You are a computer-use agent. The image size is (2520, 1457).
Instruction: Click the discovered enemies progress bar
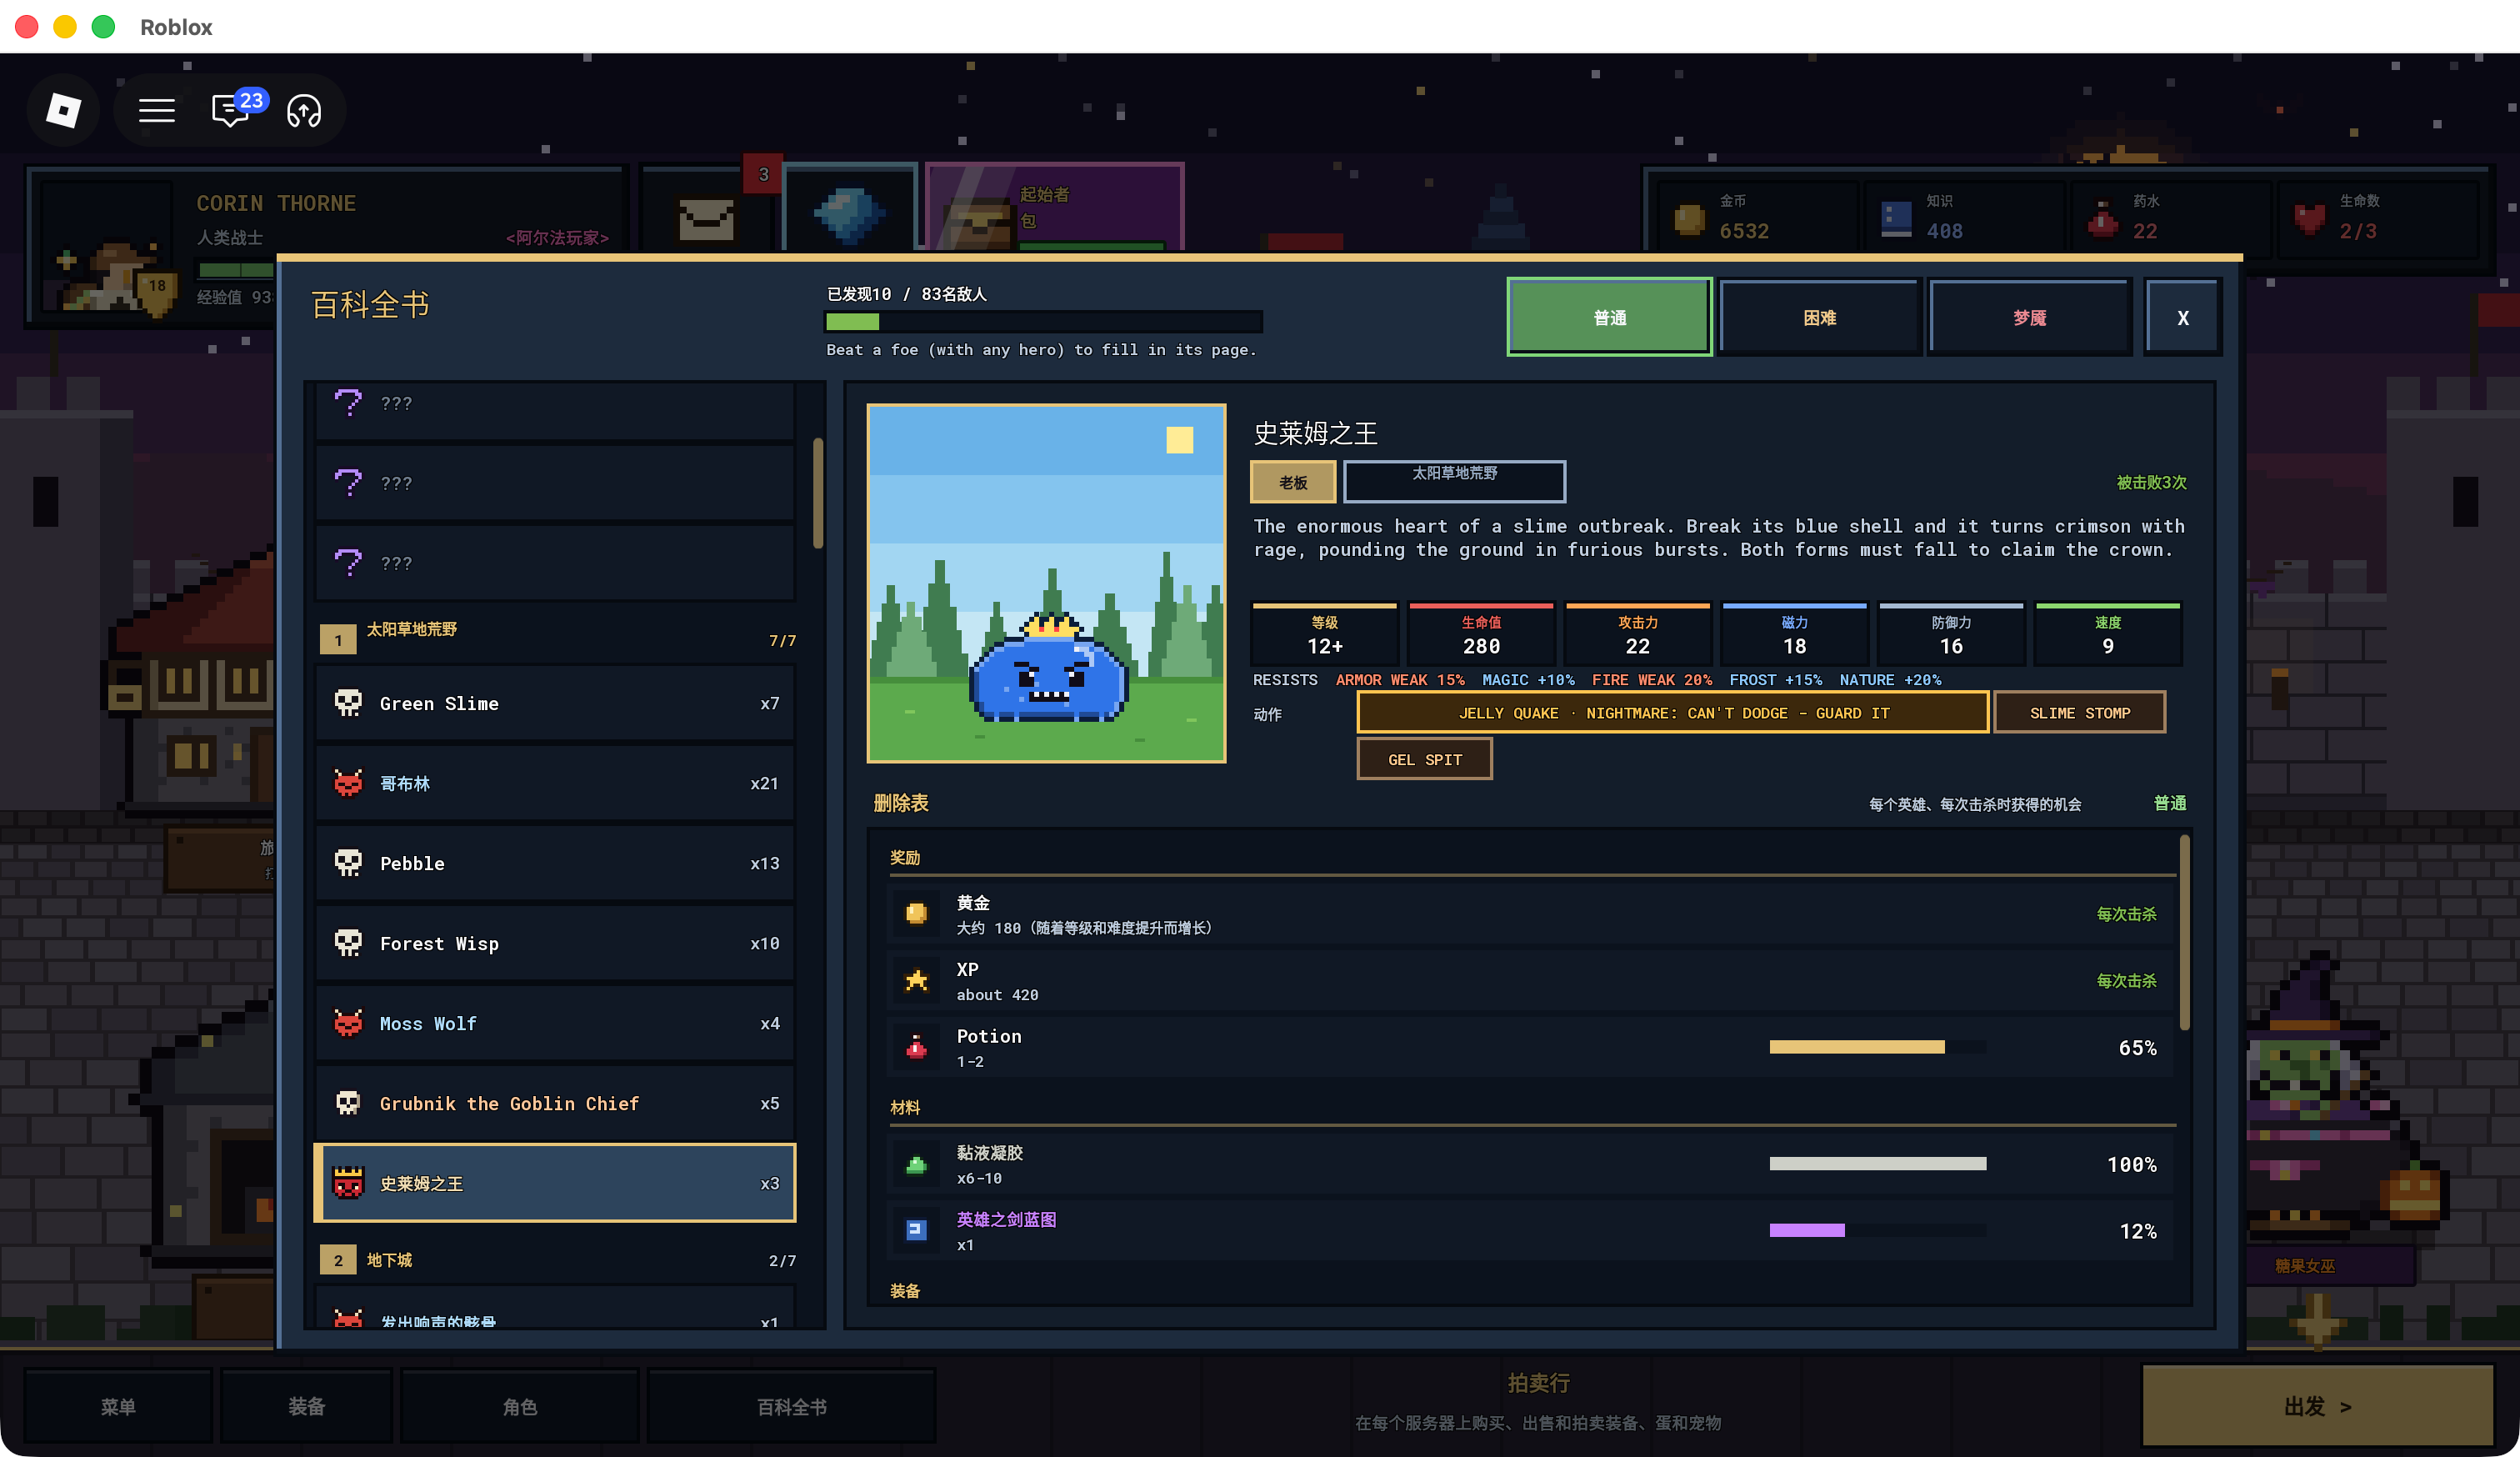tap(1042, 321)
